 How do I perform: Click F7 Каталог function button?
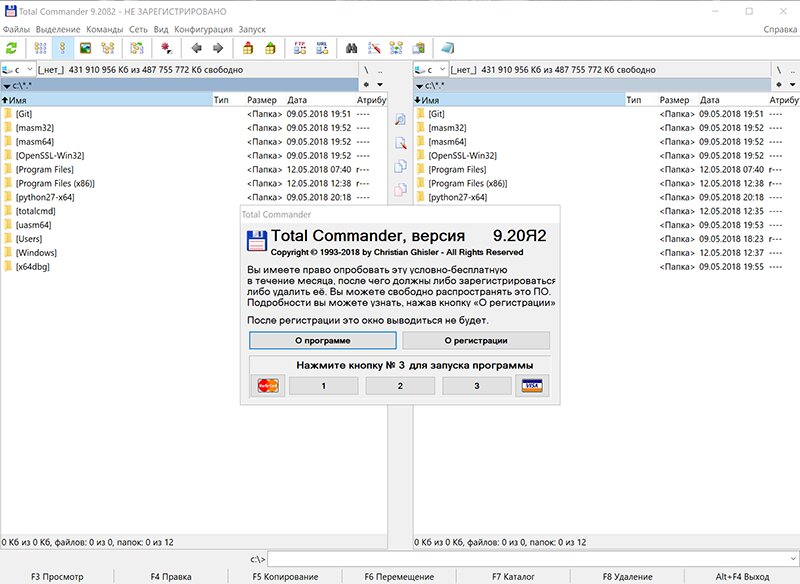513,576
